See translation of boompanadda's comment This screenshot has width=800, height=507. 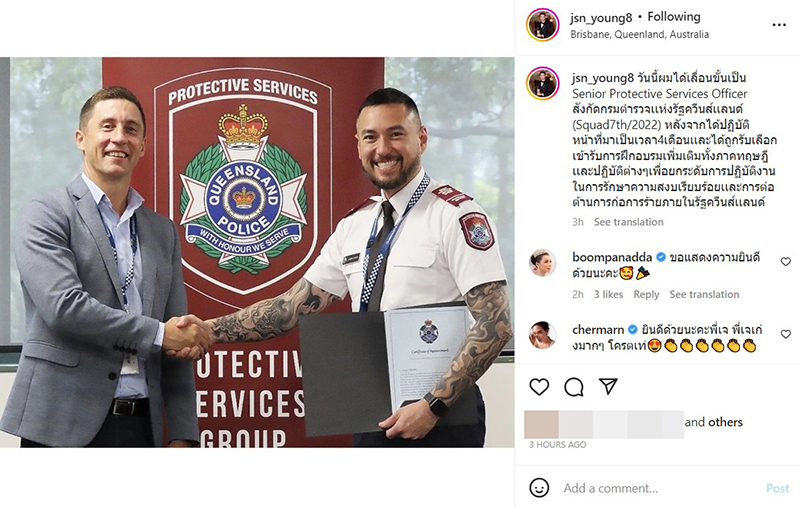coord(704,294)
